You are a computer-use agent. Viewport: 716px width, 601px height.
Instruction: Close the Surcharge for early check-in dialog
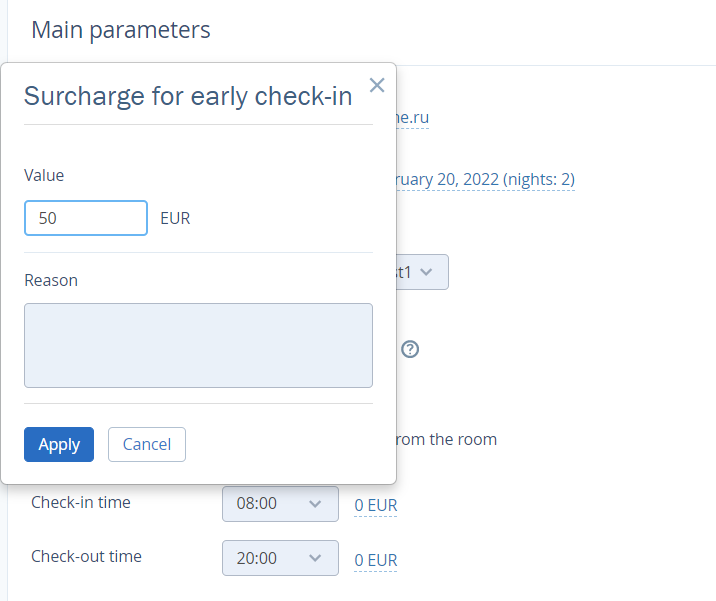coord(377,85)
